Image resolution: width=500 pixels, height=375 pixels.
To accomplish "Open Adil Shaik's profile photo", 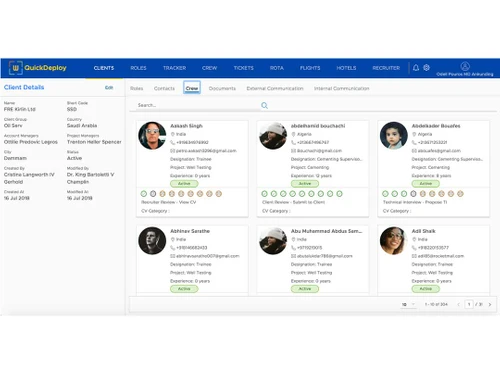I will (x=394, y=241).
